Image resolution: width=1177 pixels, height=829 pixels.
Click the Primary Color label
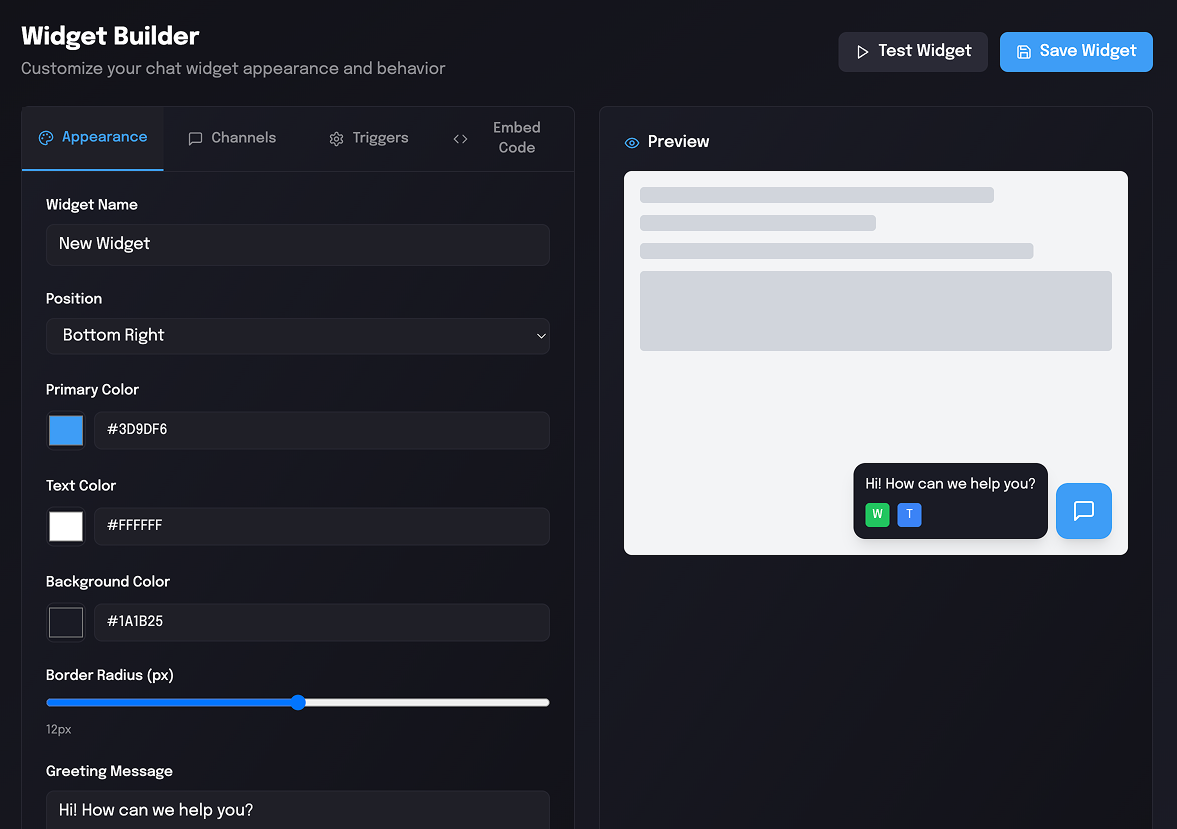[92, 390]
